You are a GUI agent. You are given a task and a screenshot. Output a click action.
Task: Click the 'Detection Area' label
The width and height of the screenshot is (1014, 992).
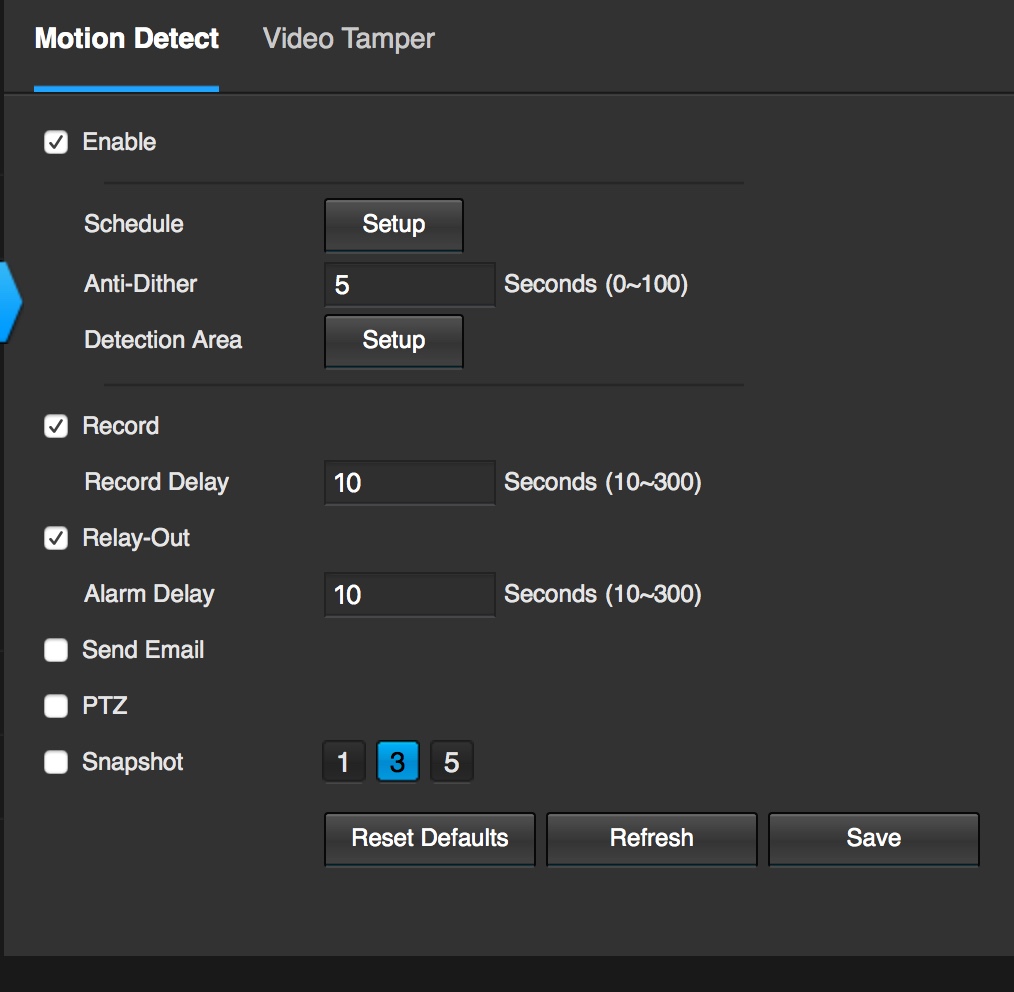(x=163, y=340)
